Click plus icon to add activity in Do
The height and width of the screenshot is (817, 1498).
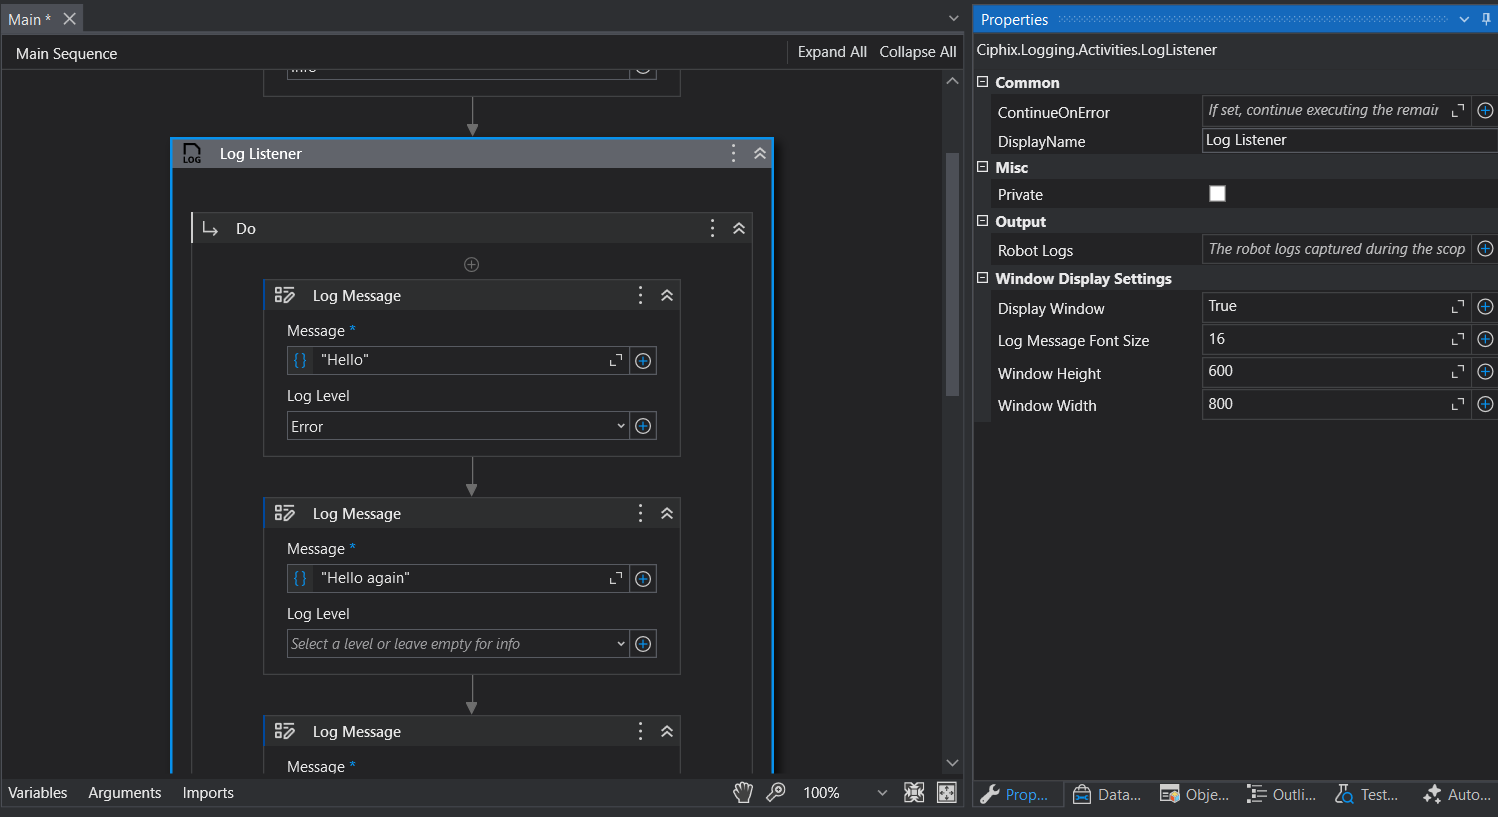[472, 264]
